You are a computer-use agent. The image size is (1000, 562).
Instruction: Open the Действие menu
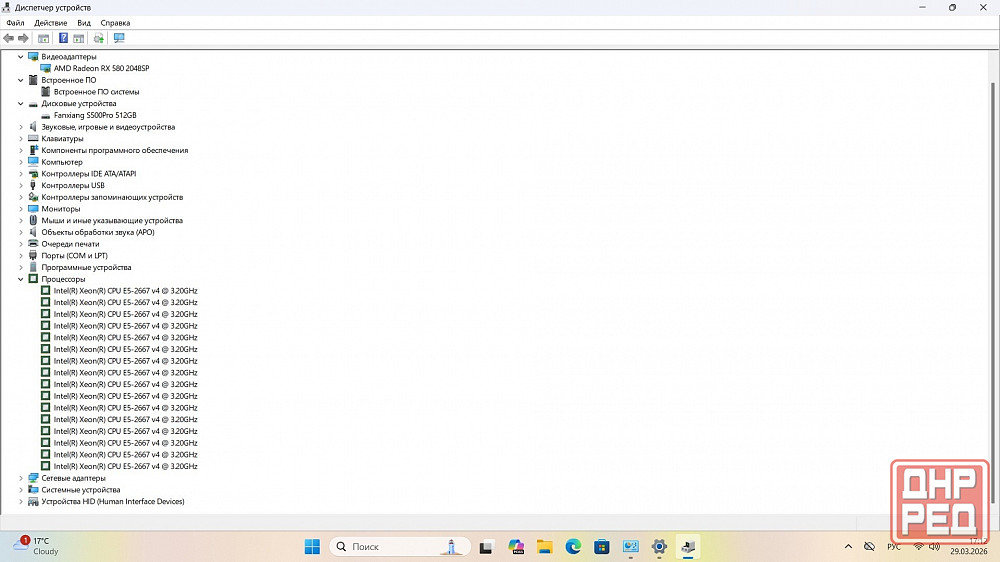(50, 22)
